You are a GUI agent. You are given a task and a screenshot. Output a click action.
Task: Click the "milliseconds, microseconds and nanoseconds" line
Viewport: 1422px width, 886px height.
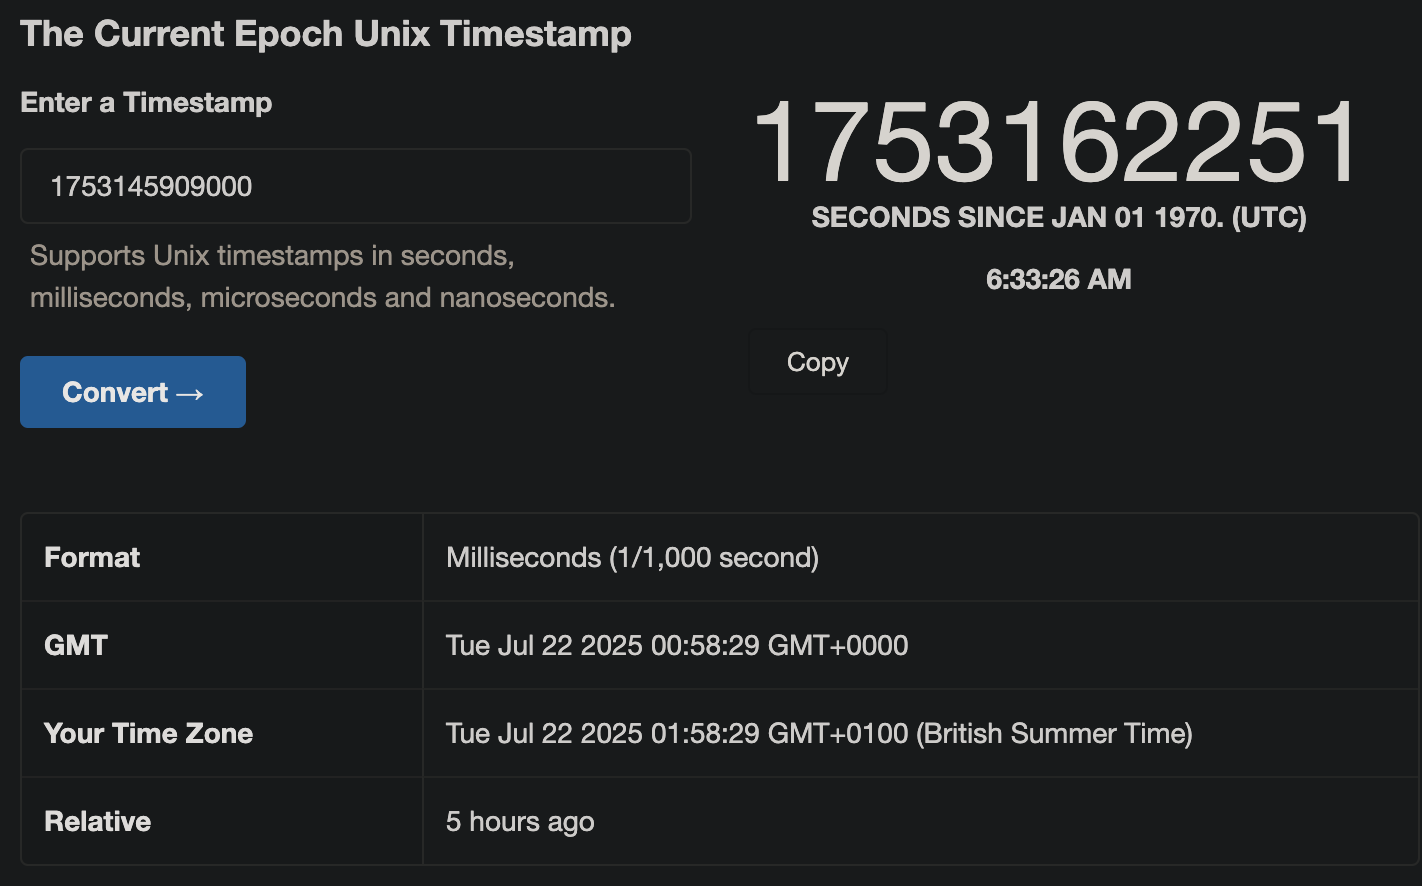(x=322, y=298)
